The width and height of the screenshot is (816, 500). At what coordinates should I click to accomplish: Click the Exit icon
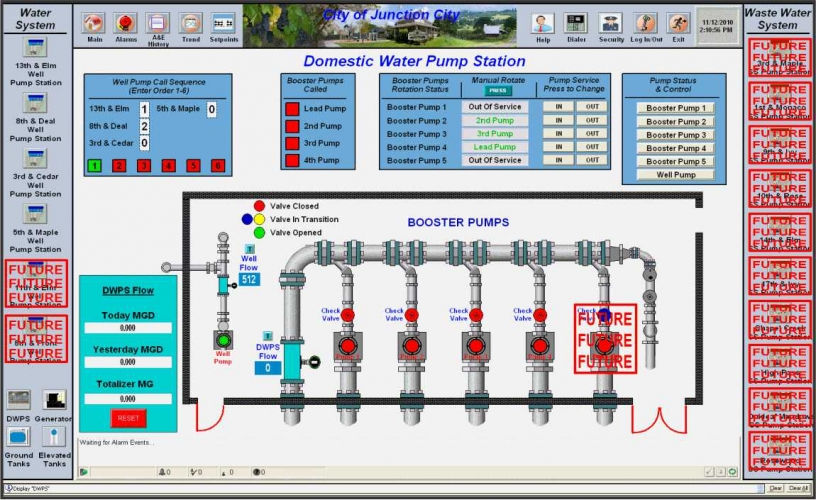(679, 24)
